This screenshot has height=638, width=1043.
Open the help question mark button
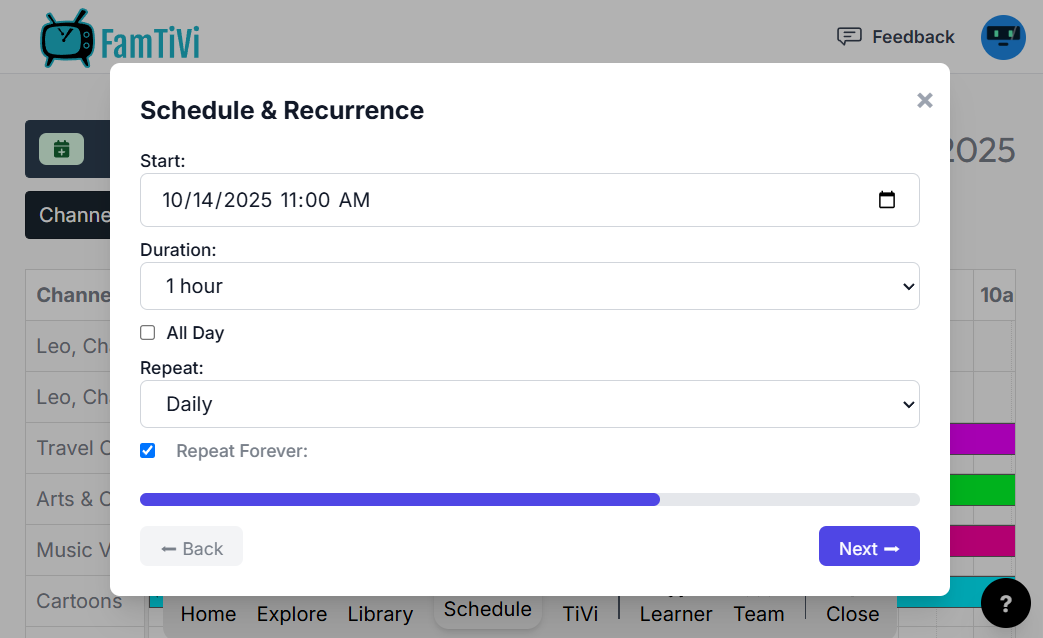(x=1006, y=603)
